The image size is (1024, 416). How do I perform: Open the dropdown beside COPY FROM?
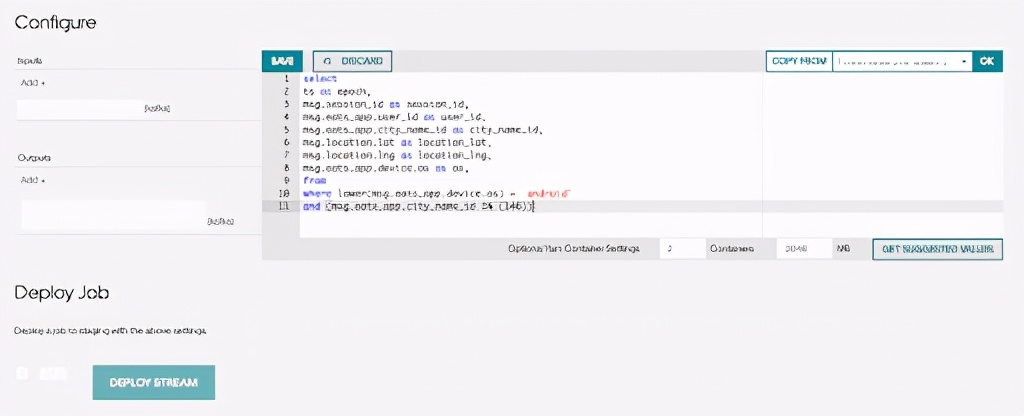coord(902,61)
